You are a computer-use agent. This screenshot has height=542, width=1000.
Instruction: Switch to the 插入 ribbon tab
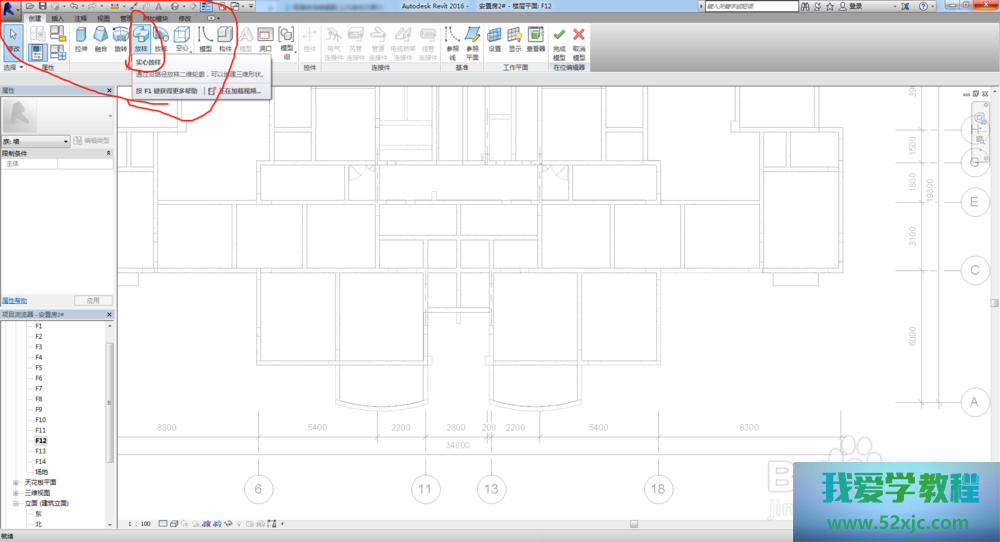click(x=57, y=18)
